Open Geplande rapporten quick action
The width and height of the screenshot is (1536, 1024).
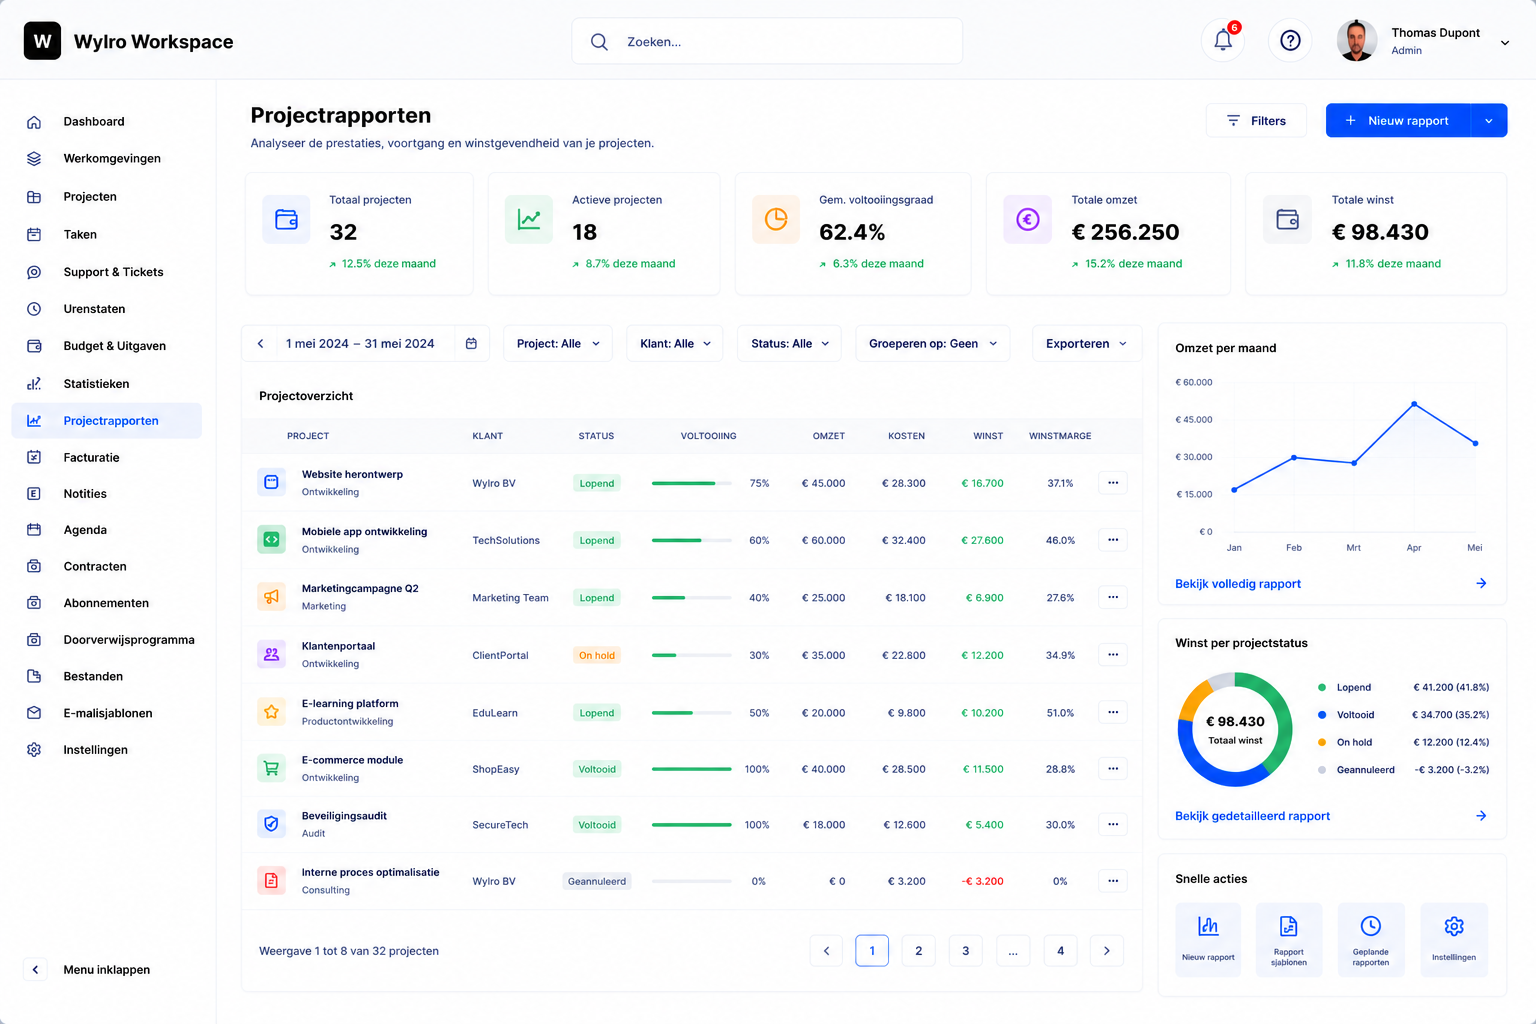(x=1371, y=939)
